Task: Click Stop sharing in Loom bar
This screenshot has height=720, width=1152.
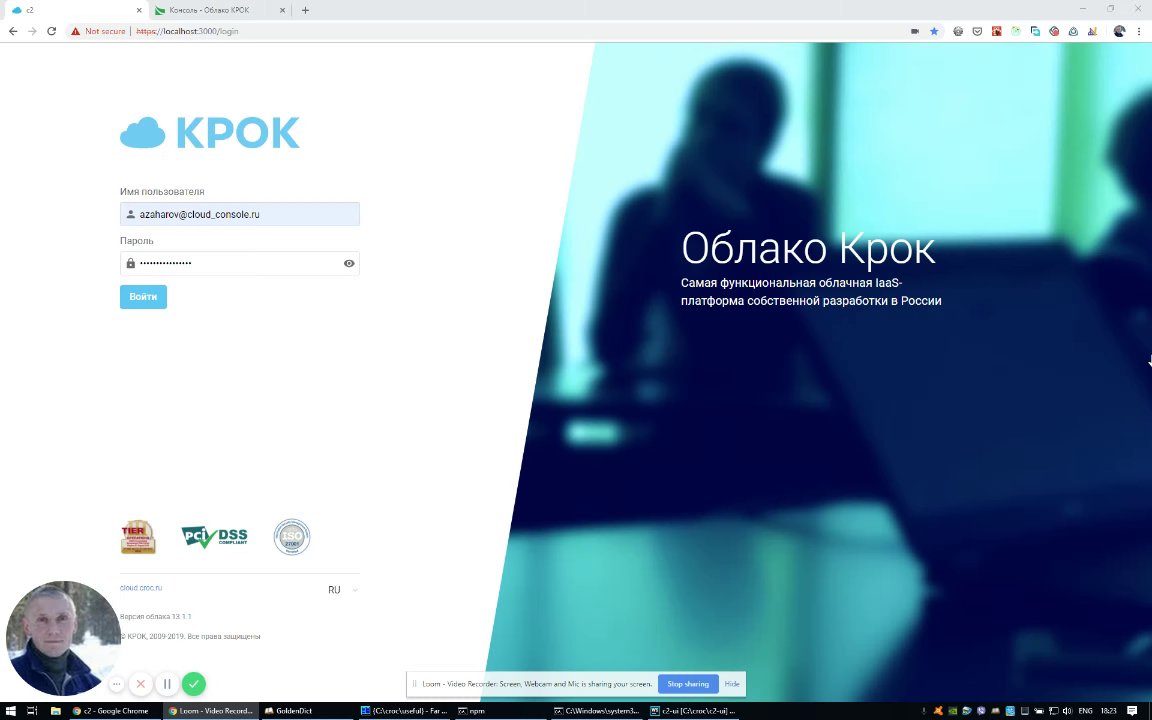Action: (688, 684)
